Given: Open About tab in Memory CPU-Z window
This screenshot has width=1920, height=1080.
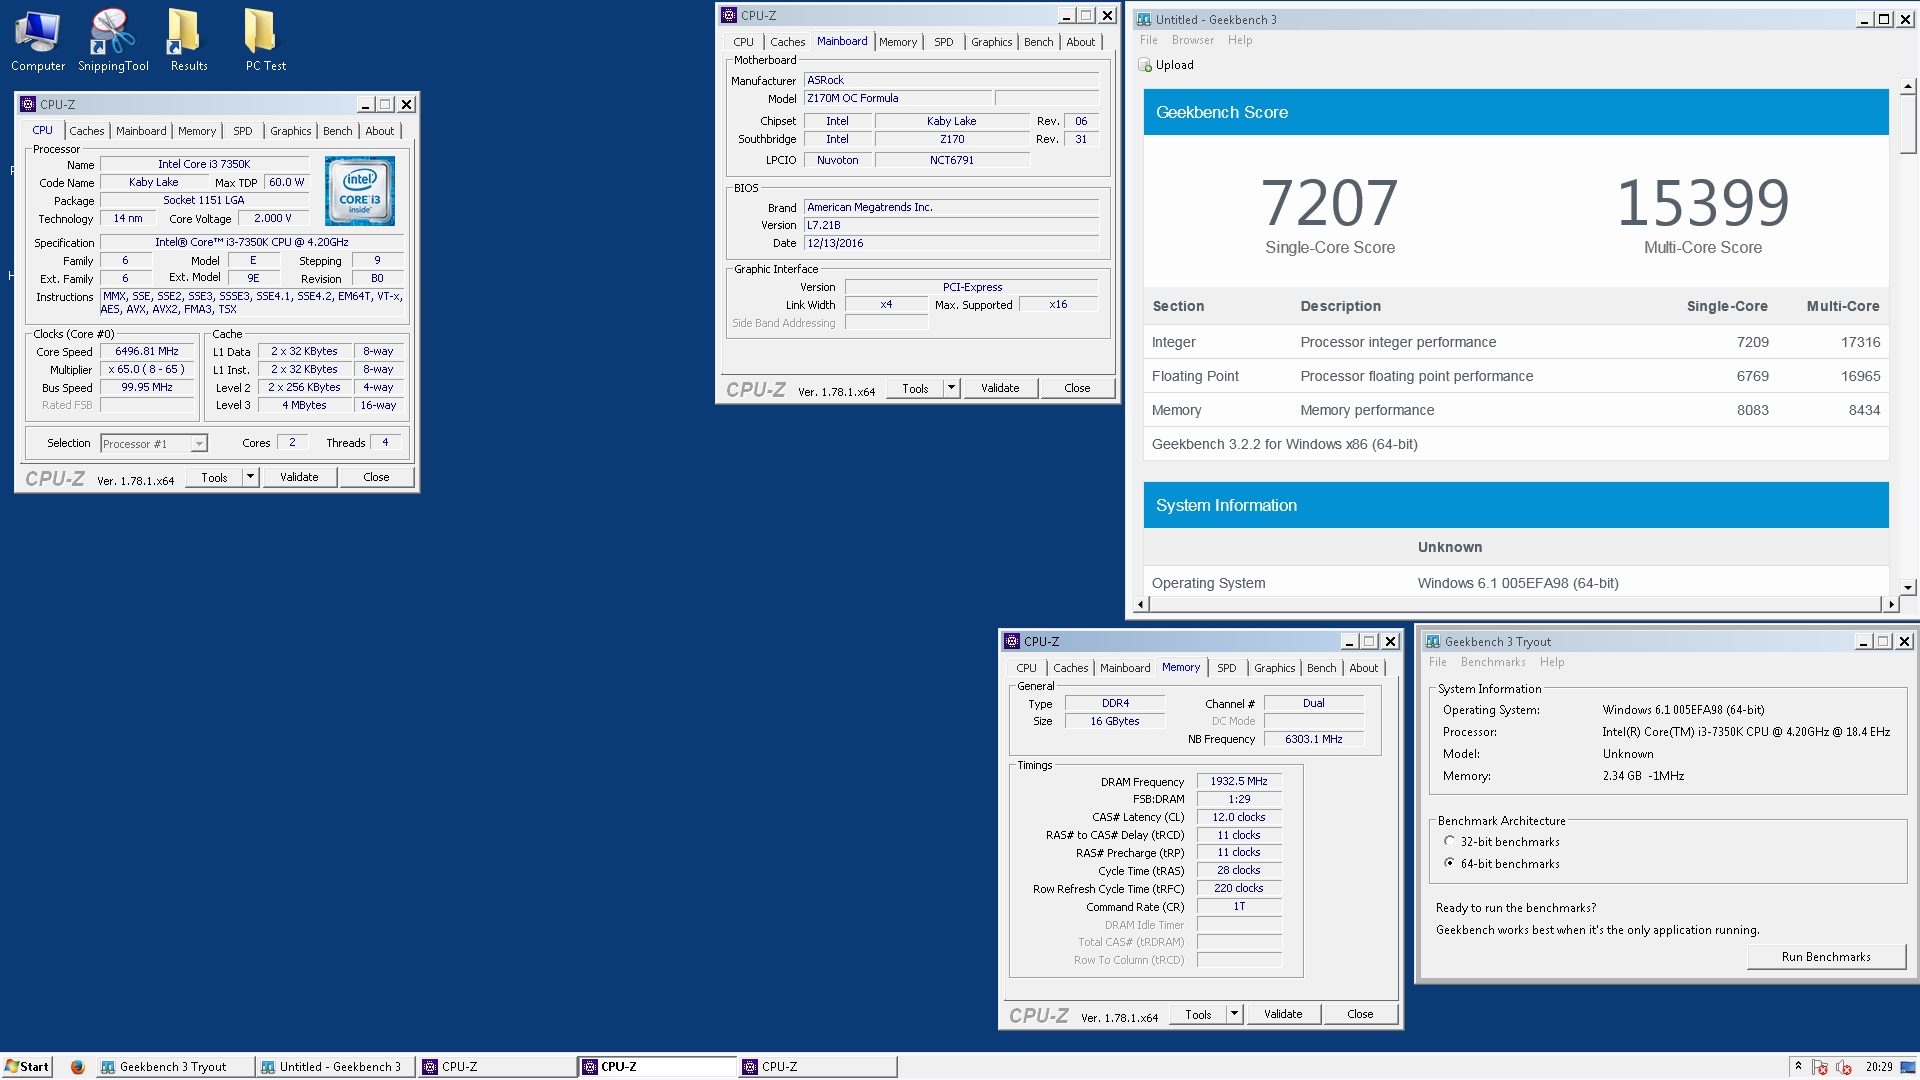Looking at the screenshot, I should [1364, 668].
